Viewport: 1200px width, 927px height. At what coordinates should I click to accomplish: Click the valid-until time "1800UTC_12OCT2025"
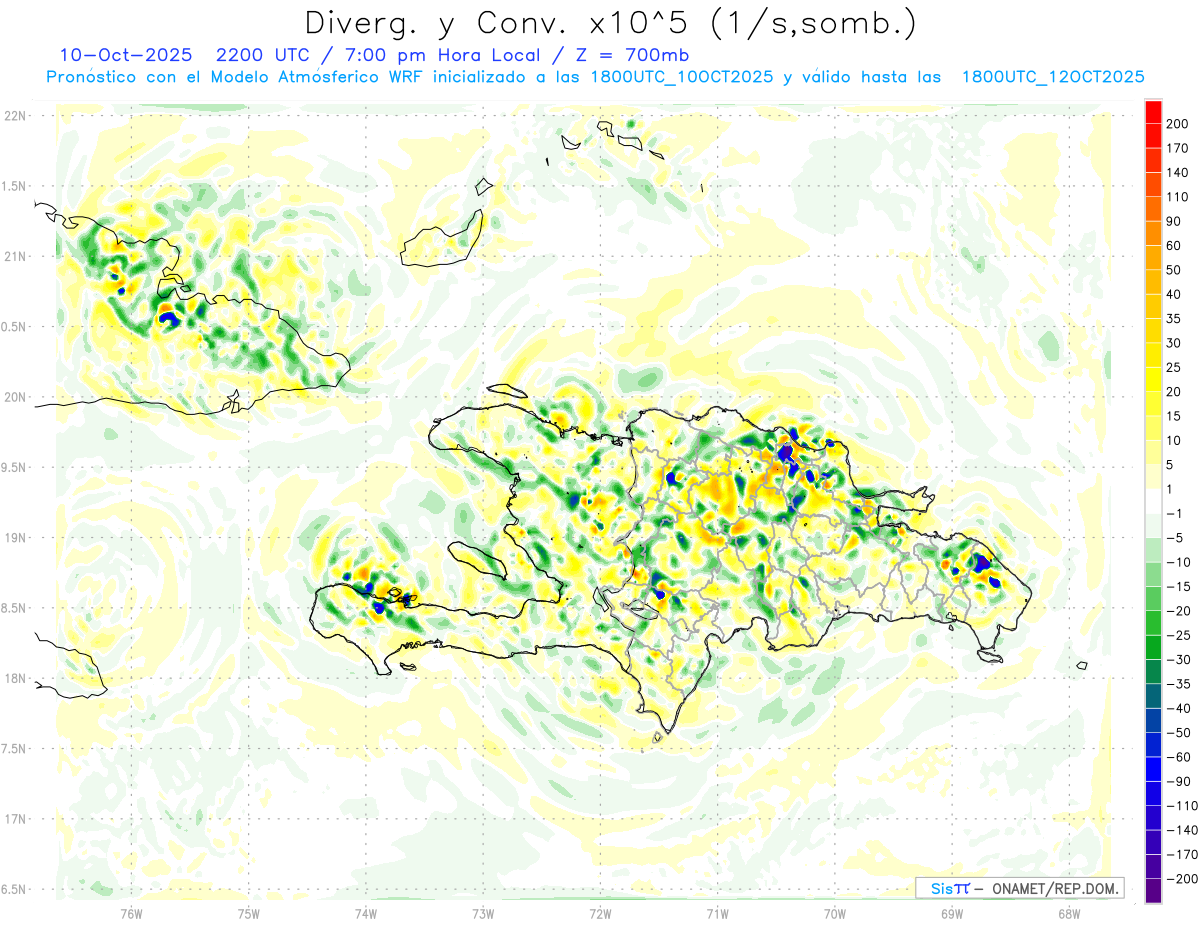pos(1052,77)
